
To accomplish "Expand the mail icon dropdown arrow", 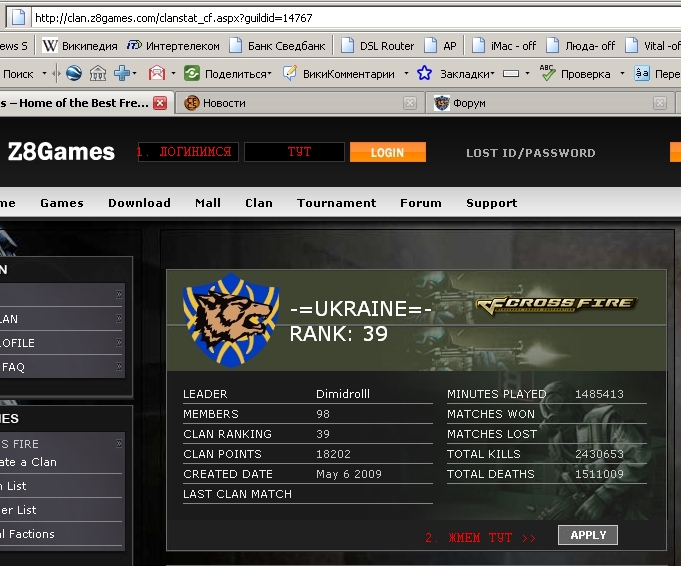I will [x=173, y=73].
